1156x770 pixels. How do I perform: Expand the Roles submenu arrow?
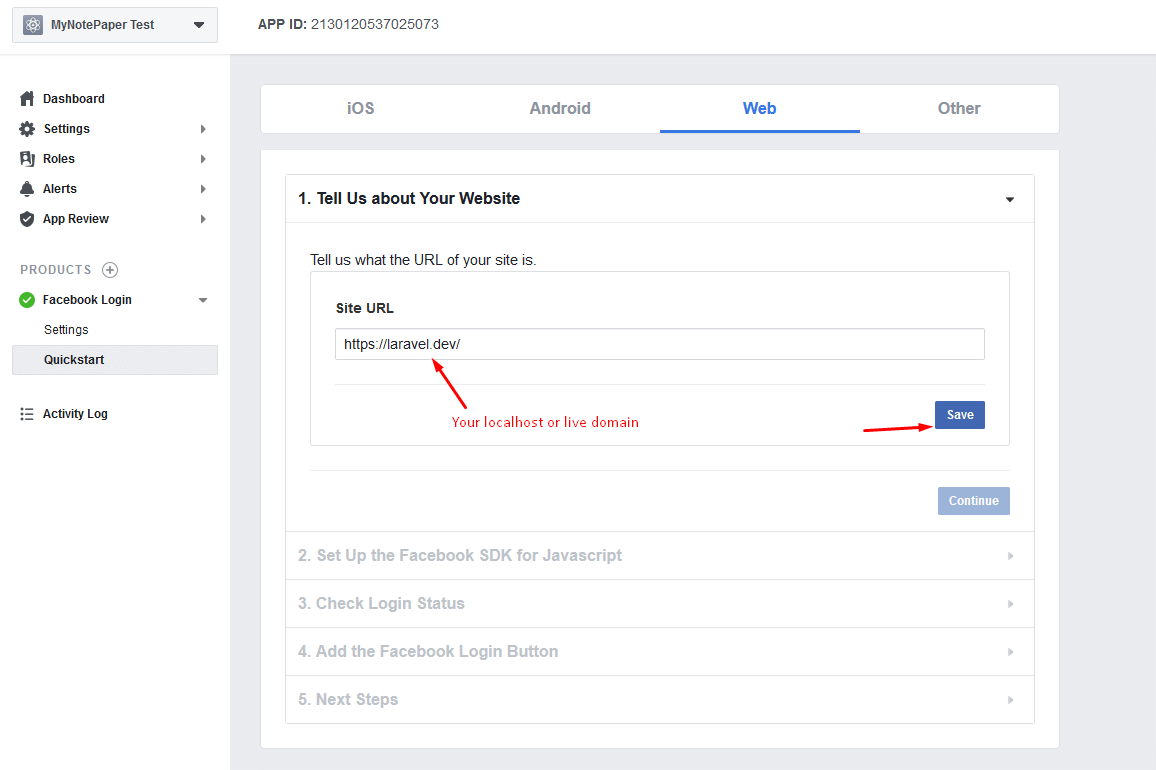tap(203, 159)
